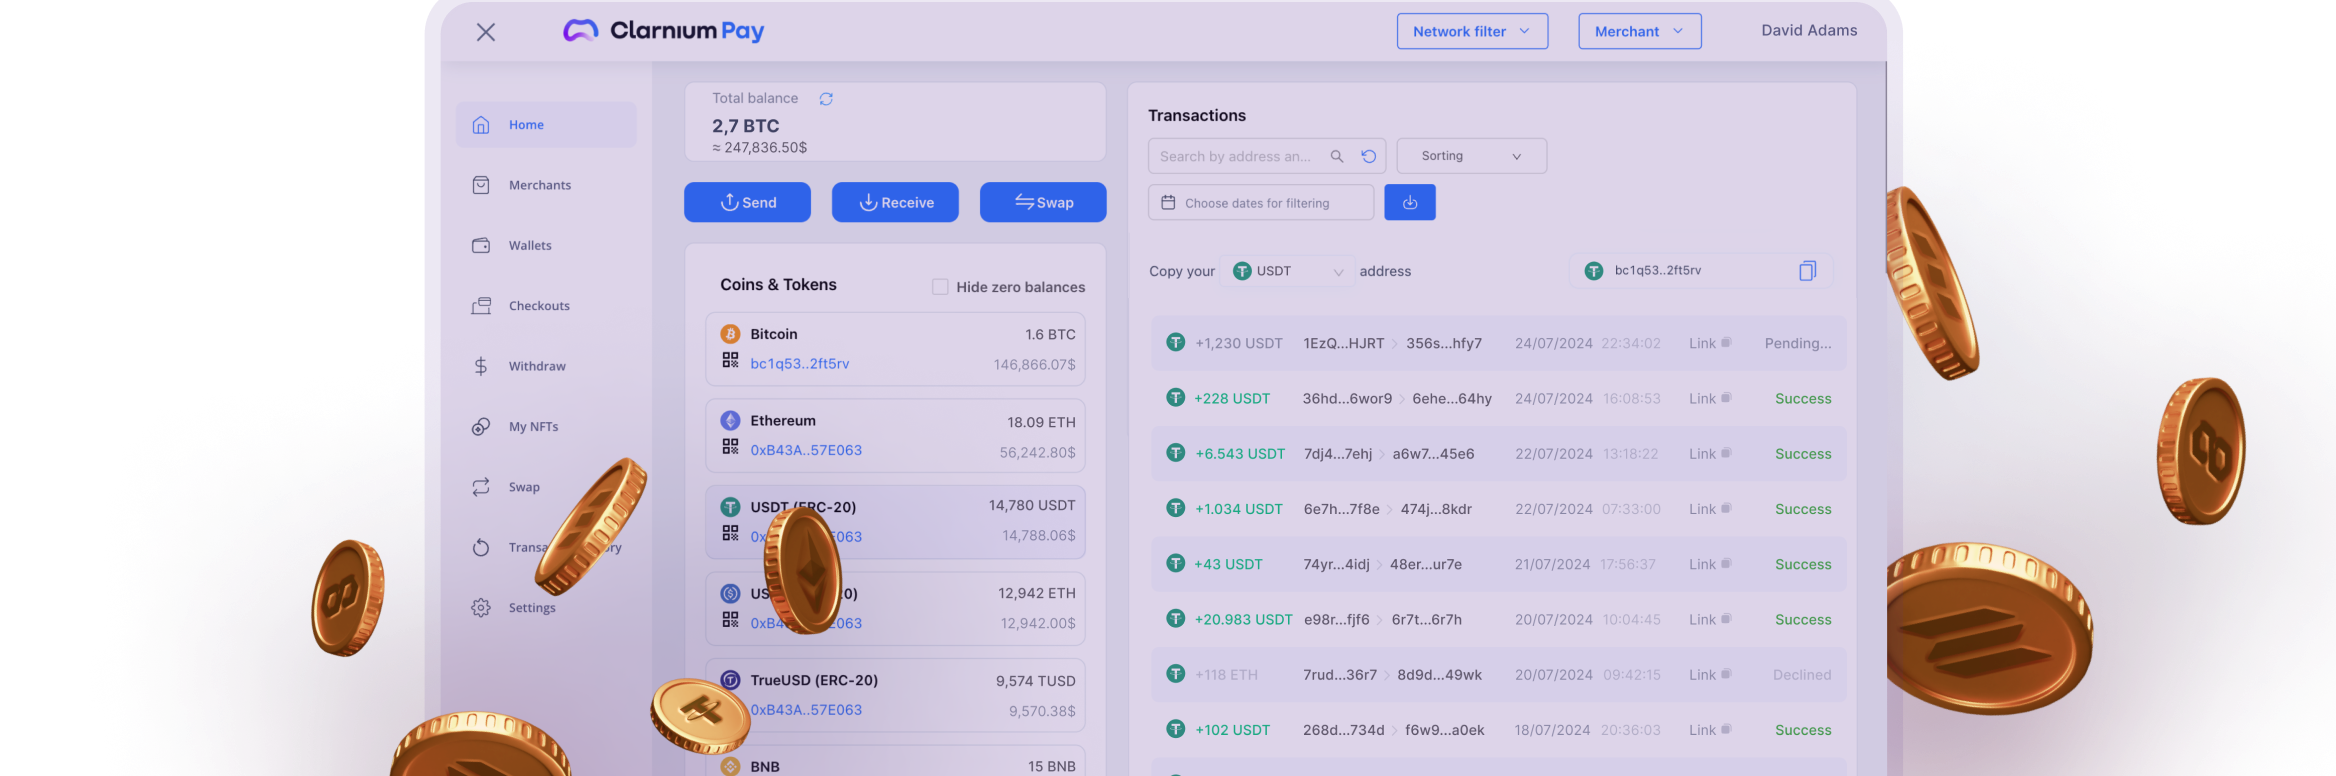
Task: Copy address with the copy icon
Action: (x=1807, y=271)
